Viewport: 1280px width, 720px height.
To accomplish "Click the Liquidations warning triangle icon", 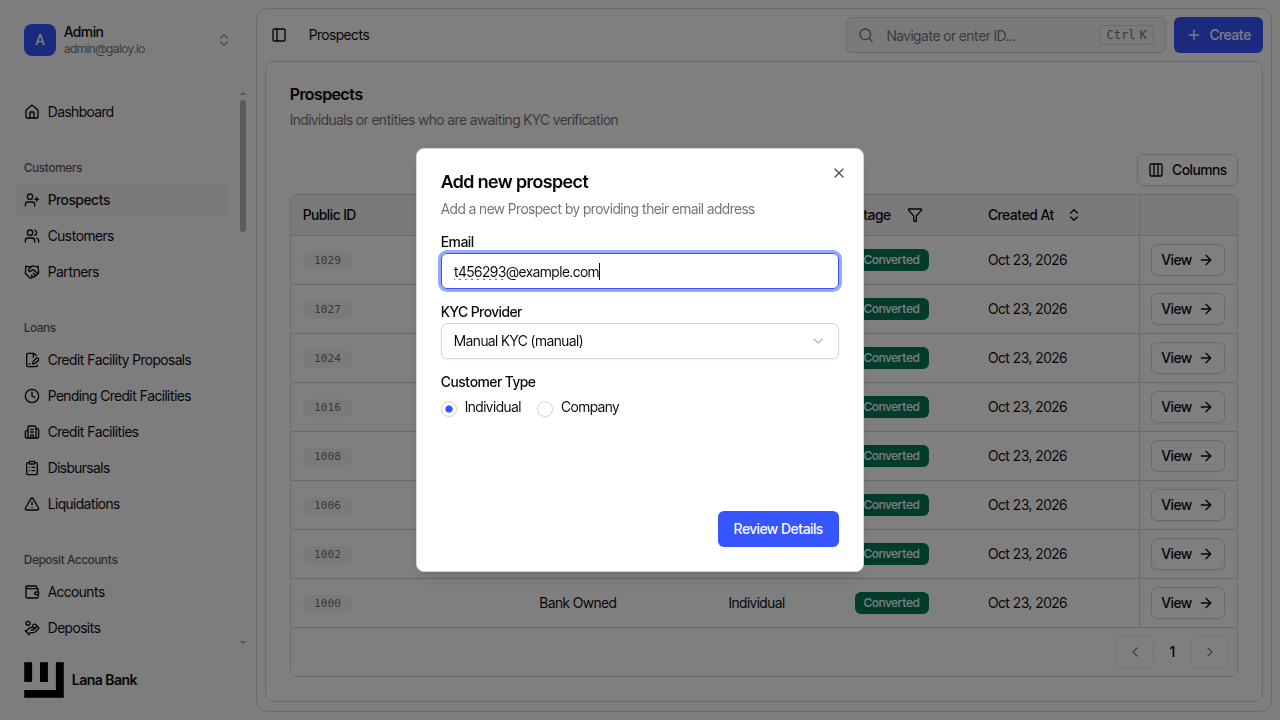I will pyautogui.click(x=32, y=504).
